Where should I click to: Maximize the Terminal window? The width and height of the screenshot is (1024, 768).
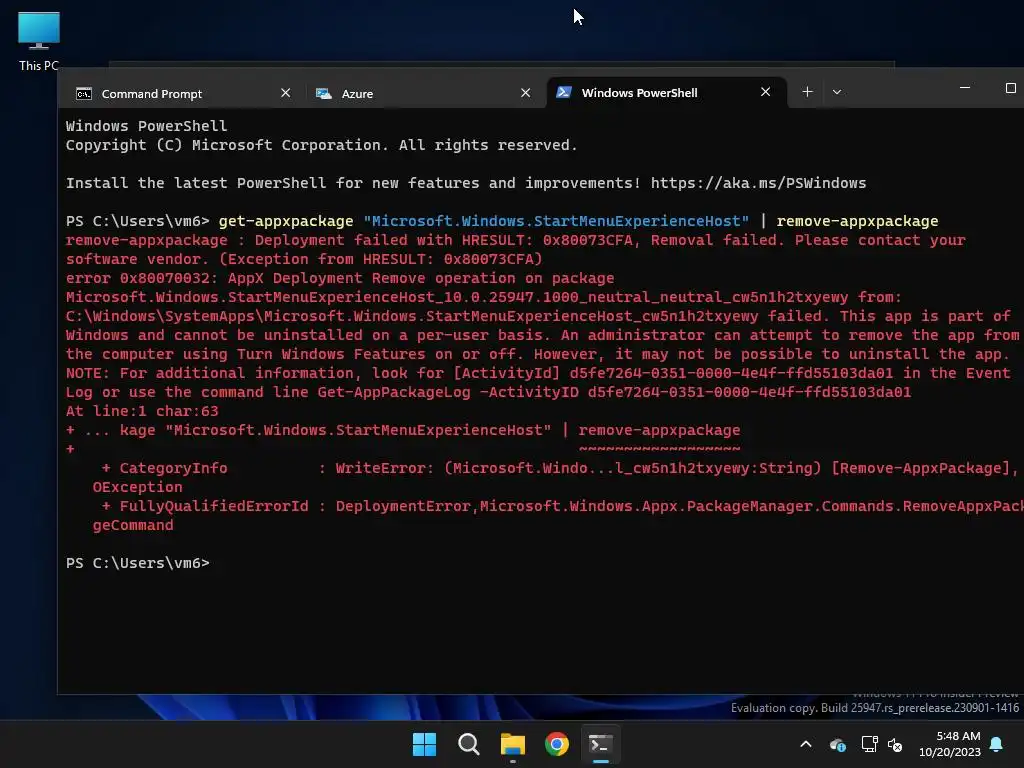tap(1010, 88)
